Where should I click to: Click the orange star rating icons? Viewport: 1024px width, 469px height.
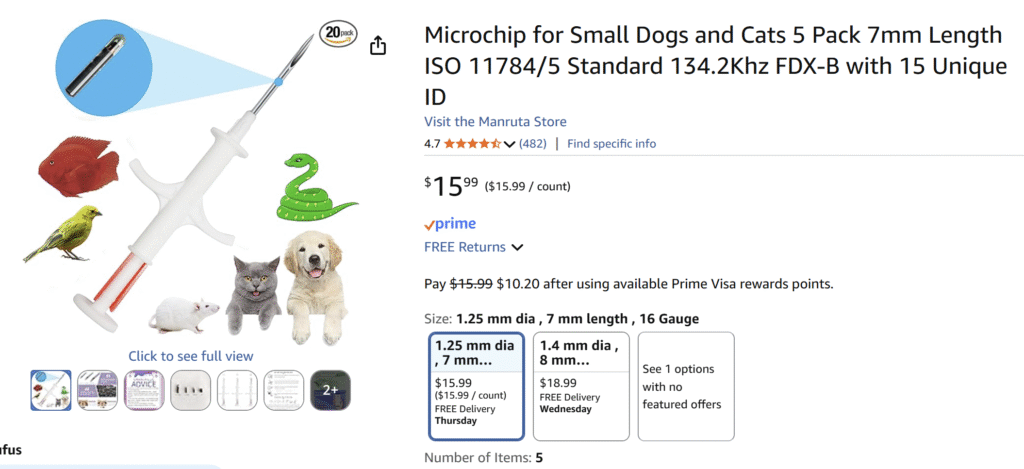[x=473, y=144]
